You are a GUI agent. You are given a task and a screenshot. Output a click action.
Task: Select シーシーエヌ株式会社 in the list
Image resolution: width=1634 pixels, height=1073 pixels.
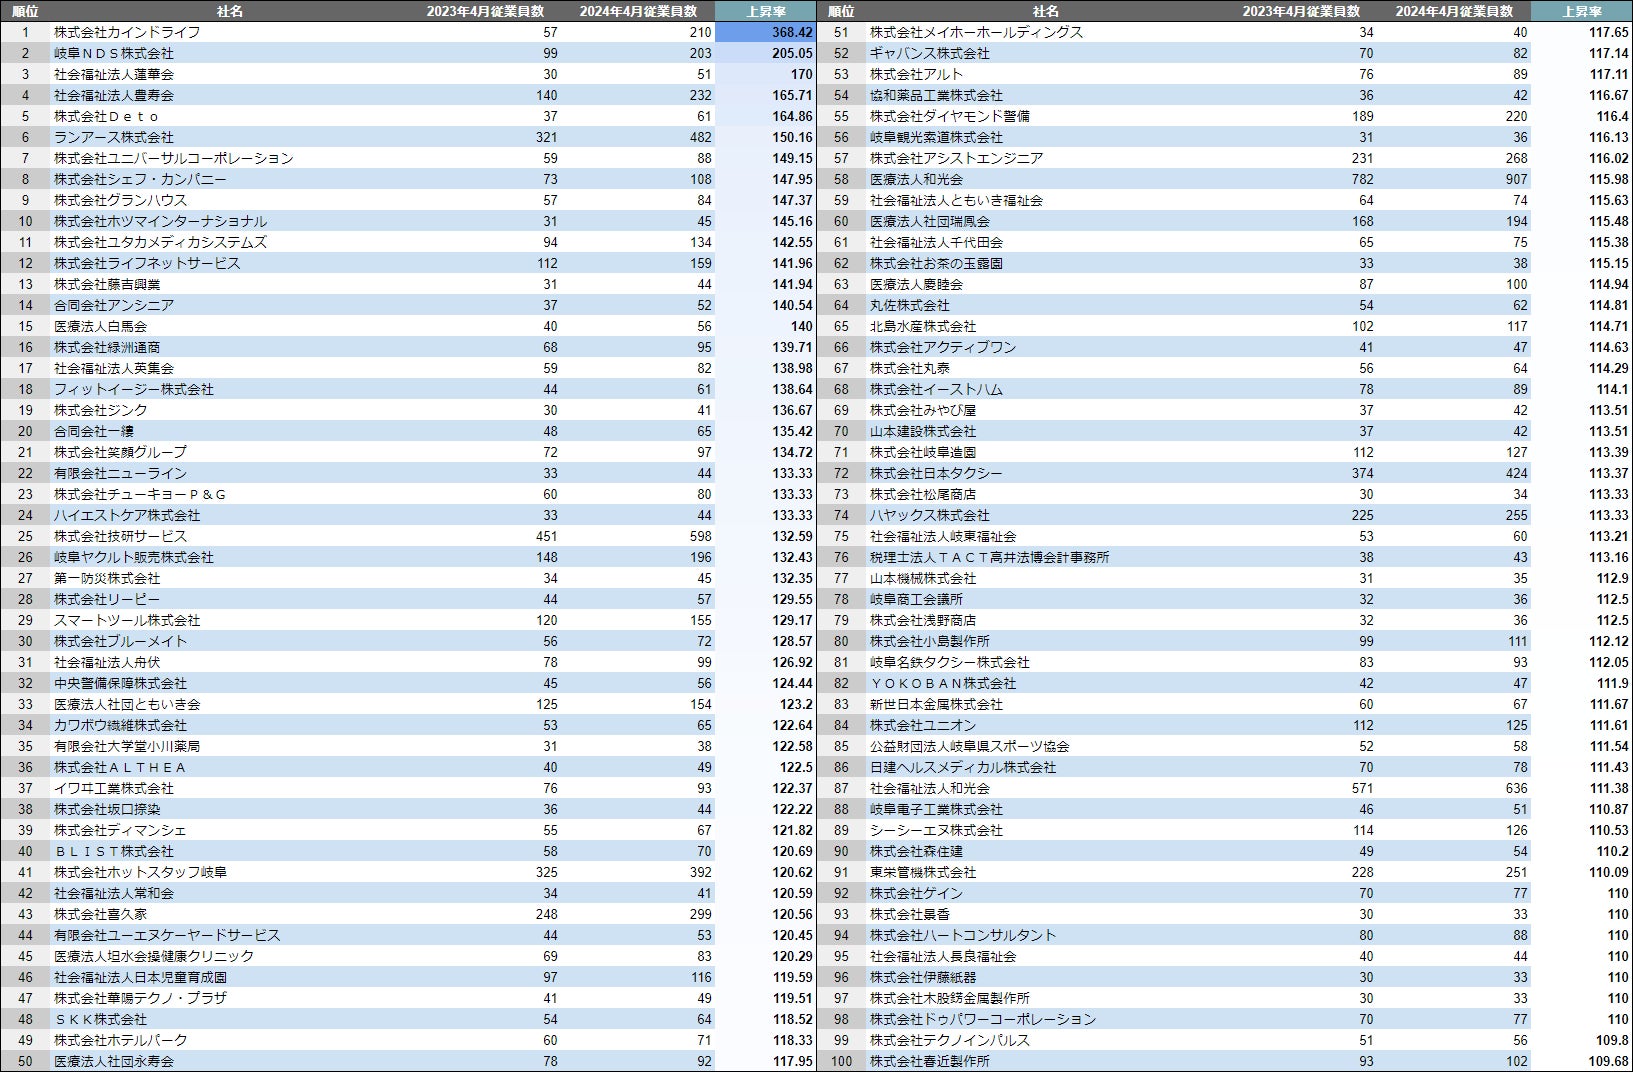tap(936, 830)
